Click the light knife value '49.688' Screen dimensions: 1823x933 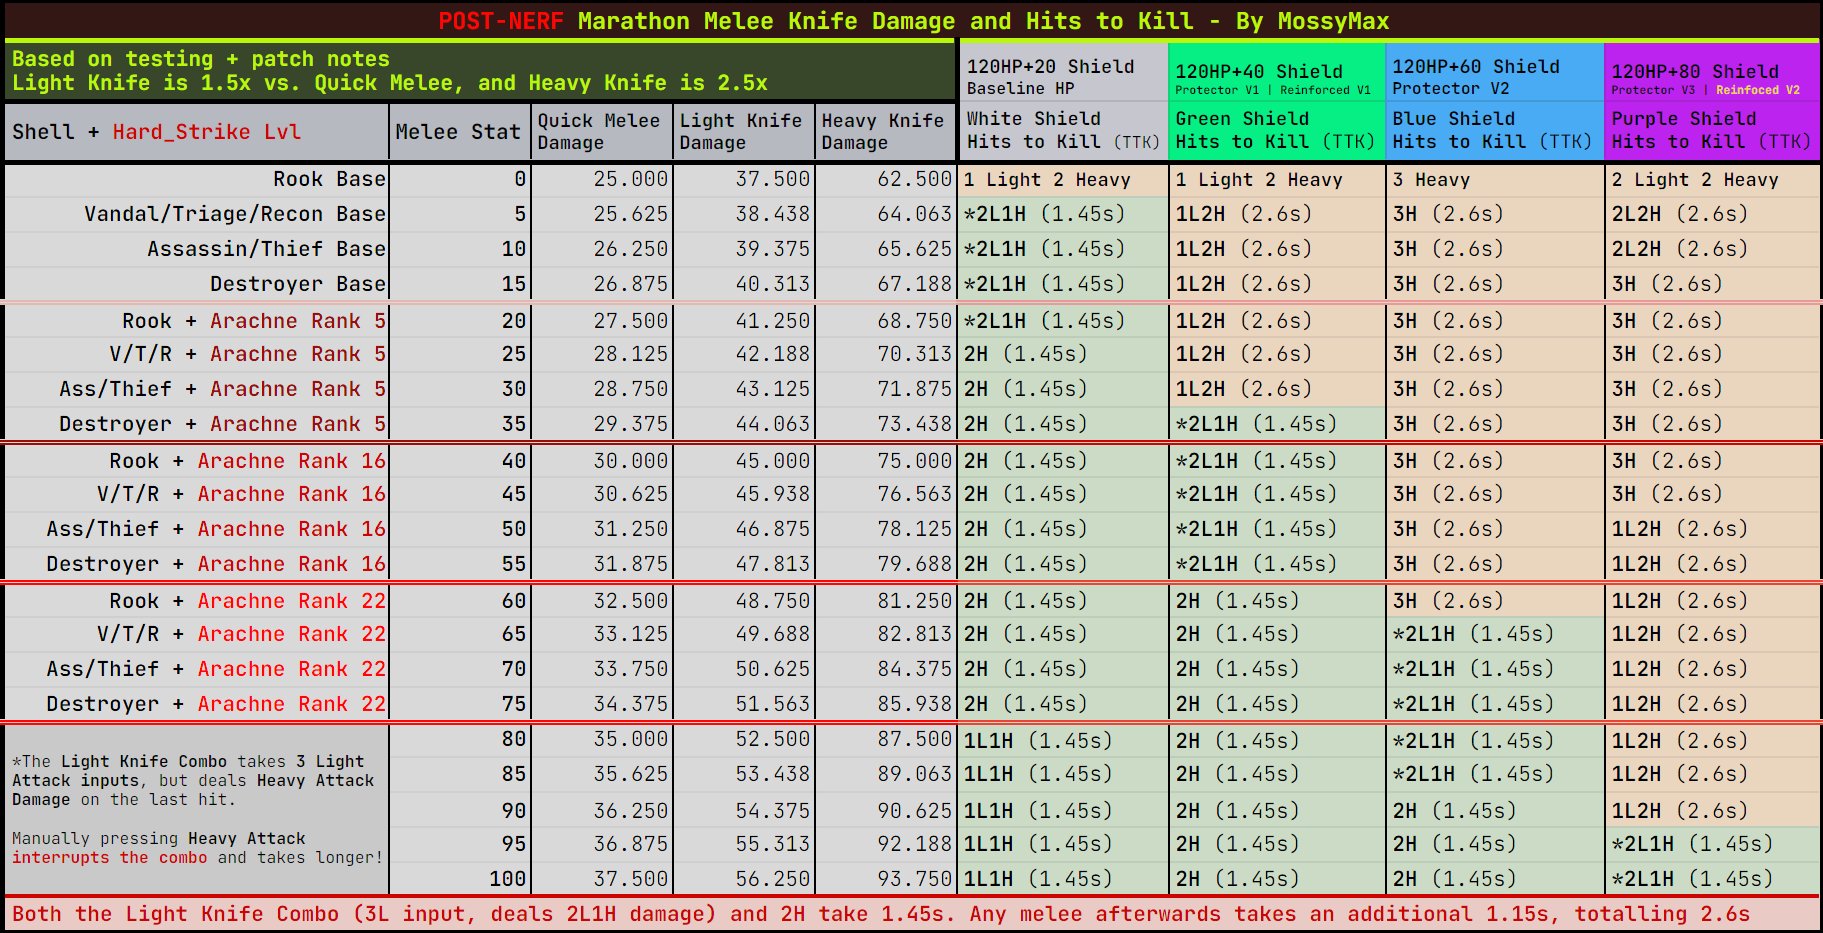coord(773,634)
